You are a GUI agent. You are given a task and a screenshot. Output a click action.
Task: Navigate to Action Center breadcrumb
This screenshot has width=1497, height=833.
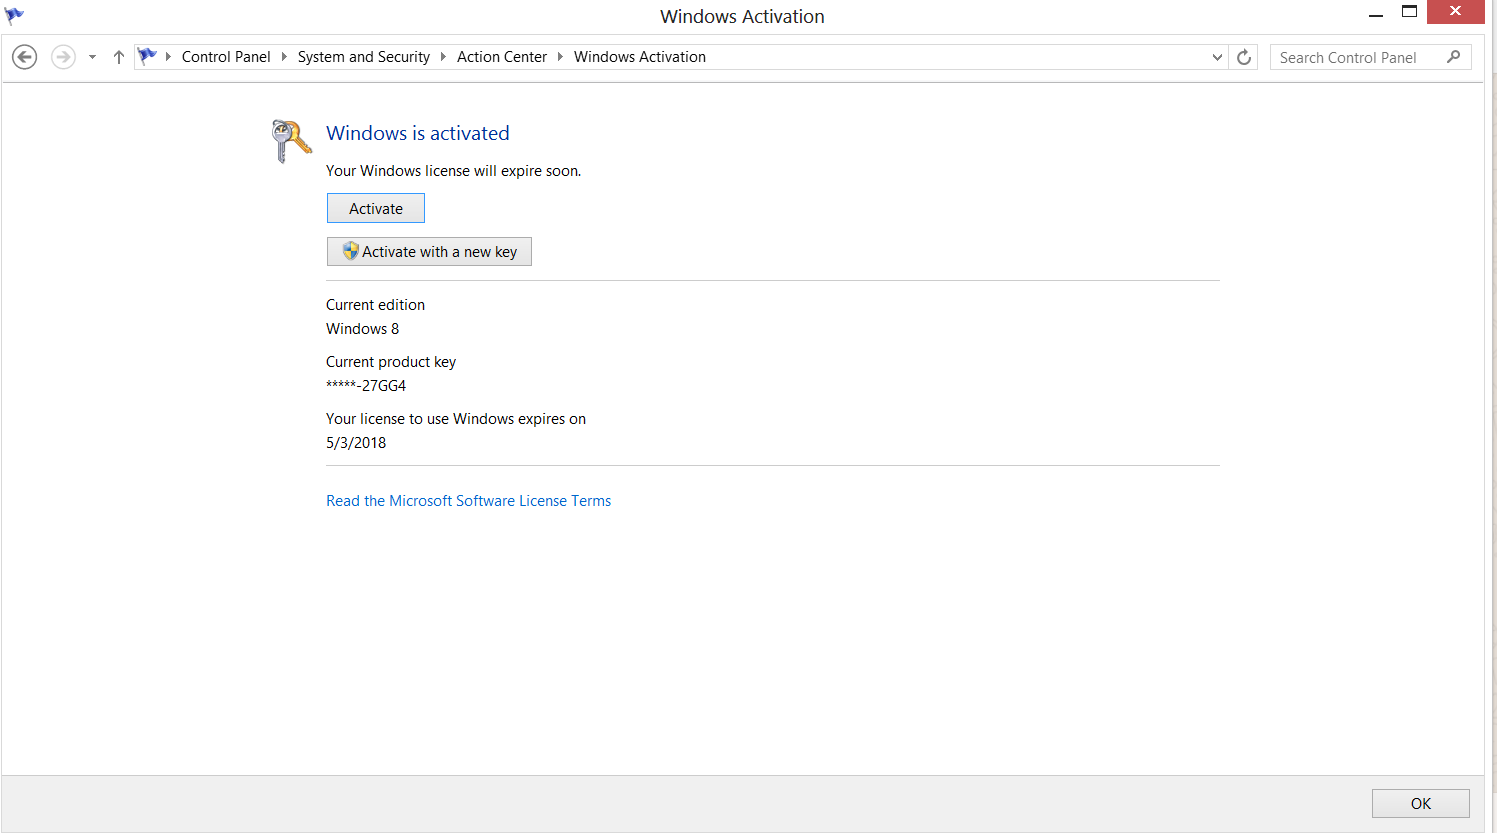[502, 57]
